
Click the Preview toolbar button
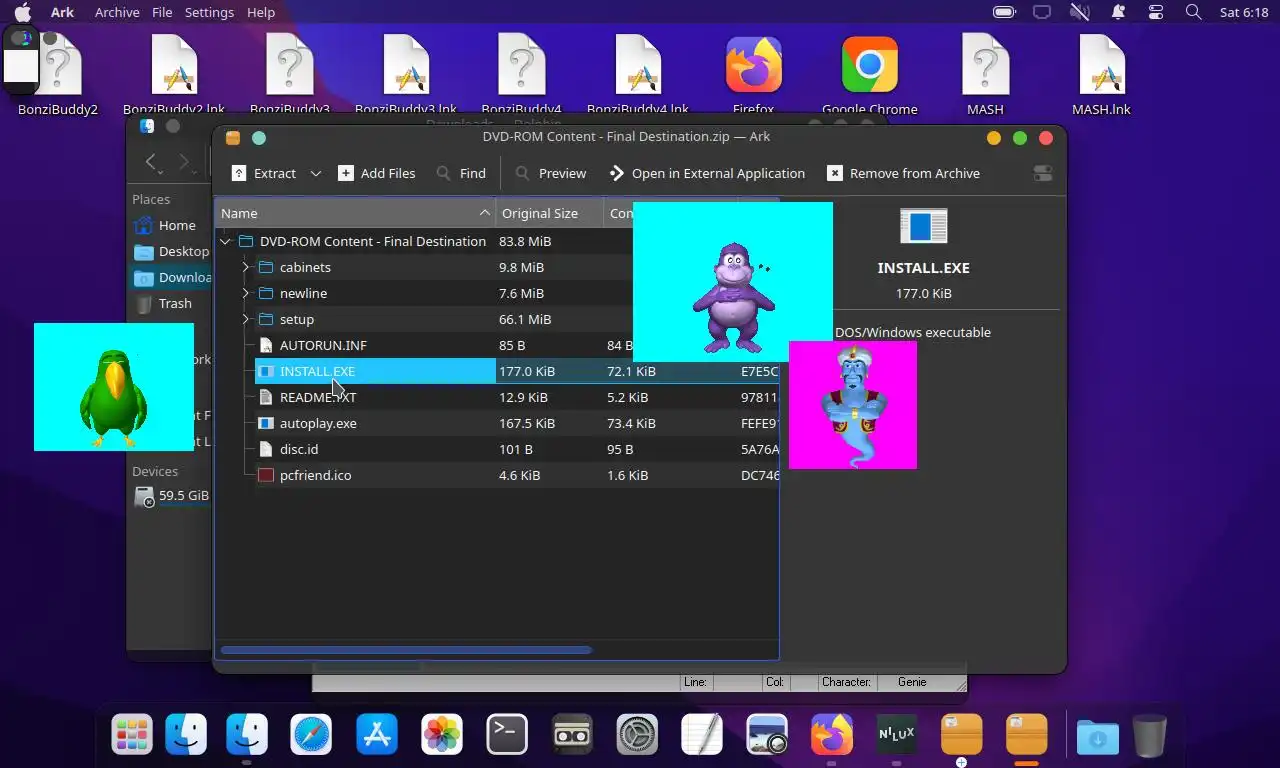pos(550,173)
